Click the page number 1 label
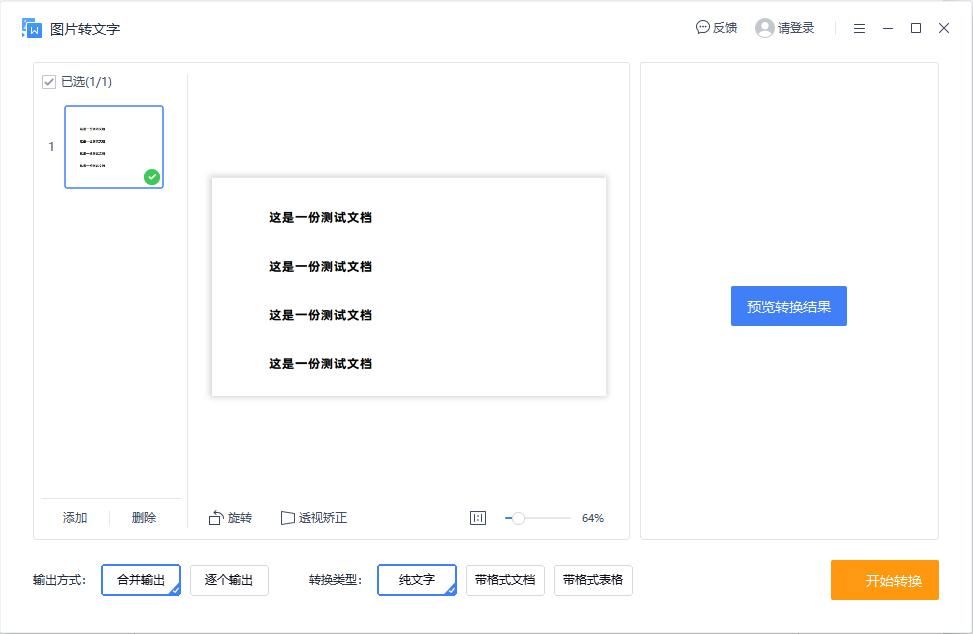The height and width of the screenshot is (634, 973). (x=51, y=147)
